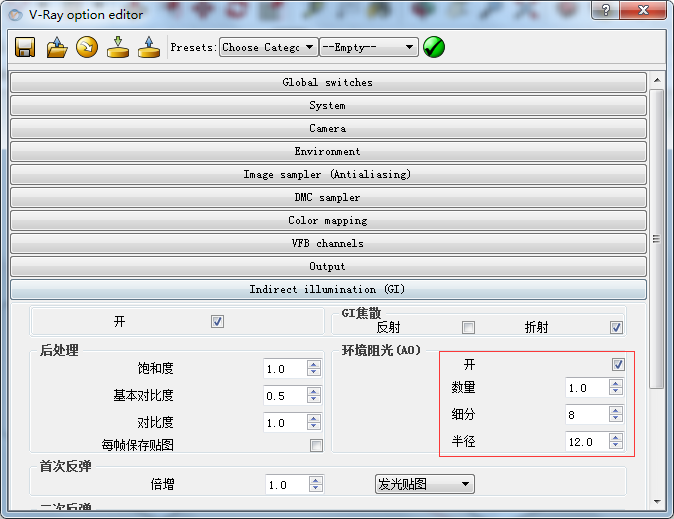Expand the Environment rollout
Screen dimensions: 674x519
[328, 151]
